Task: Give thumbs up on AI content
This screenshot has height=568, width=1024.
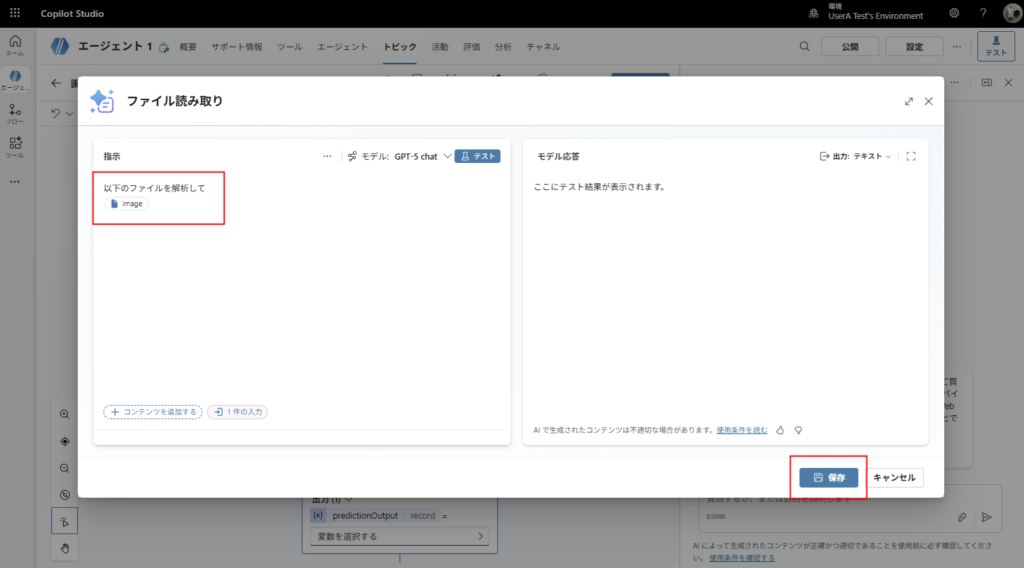Action: click(x=780, y=430)
